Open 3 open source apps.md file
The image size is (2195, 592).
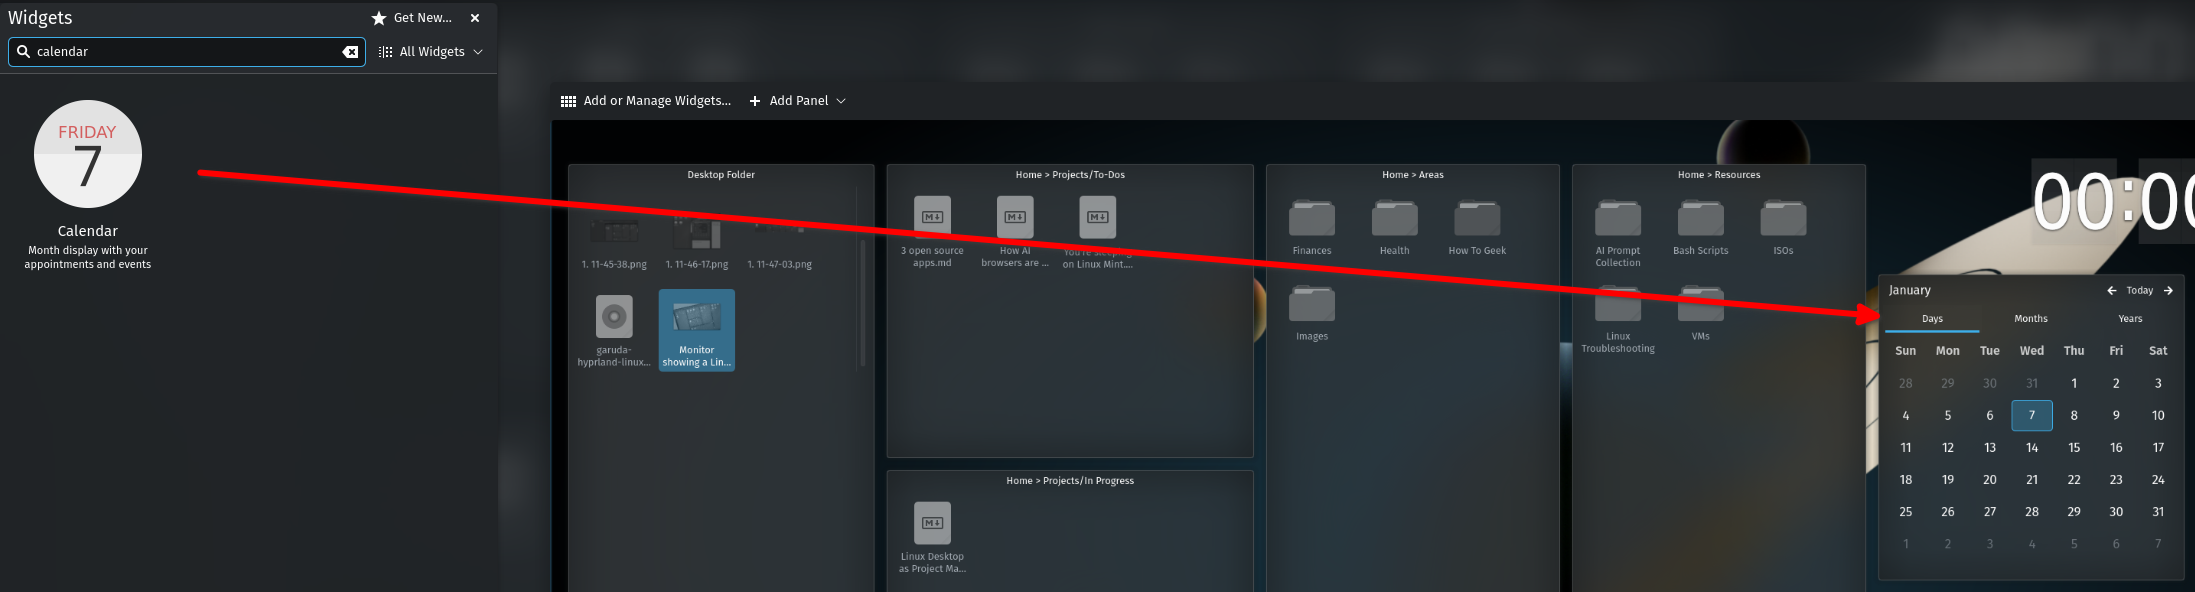(932, 232)
